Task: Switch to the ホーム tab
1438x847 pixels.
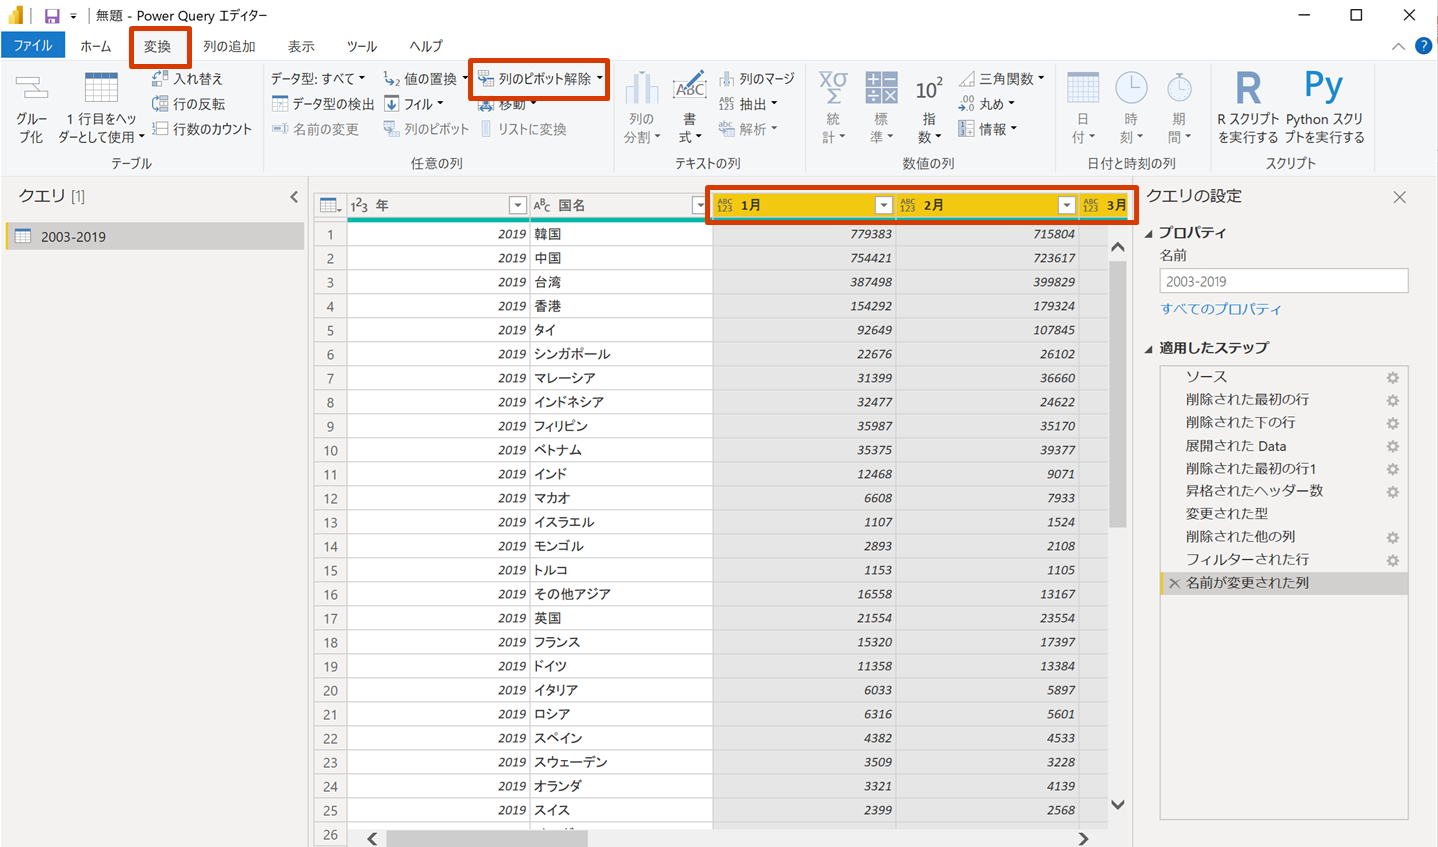Action: [x=96, y=46]
